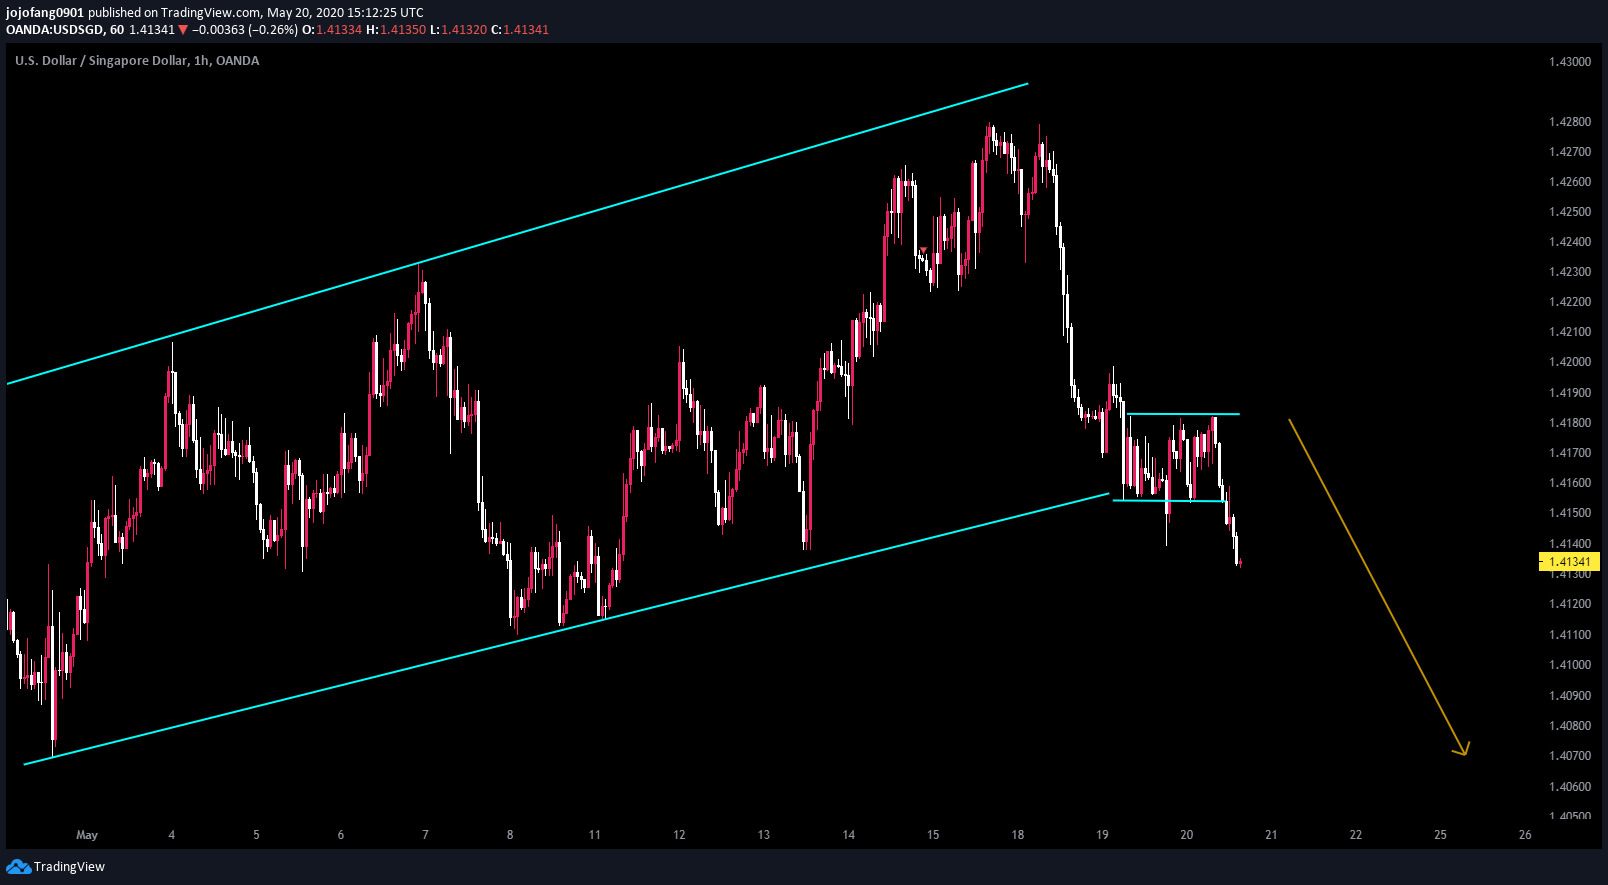1608x885 pixels.
Task: Click the date 13 on time axis
Action: pyautogui.click(x=764, y=835)
